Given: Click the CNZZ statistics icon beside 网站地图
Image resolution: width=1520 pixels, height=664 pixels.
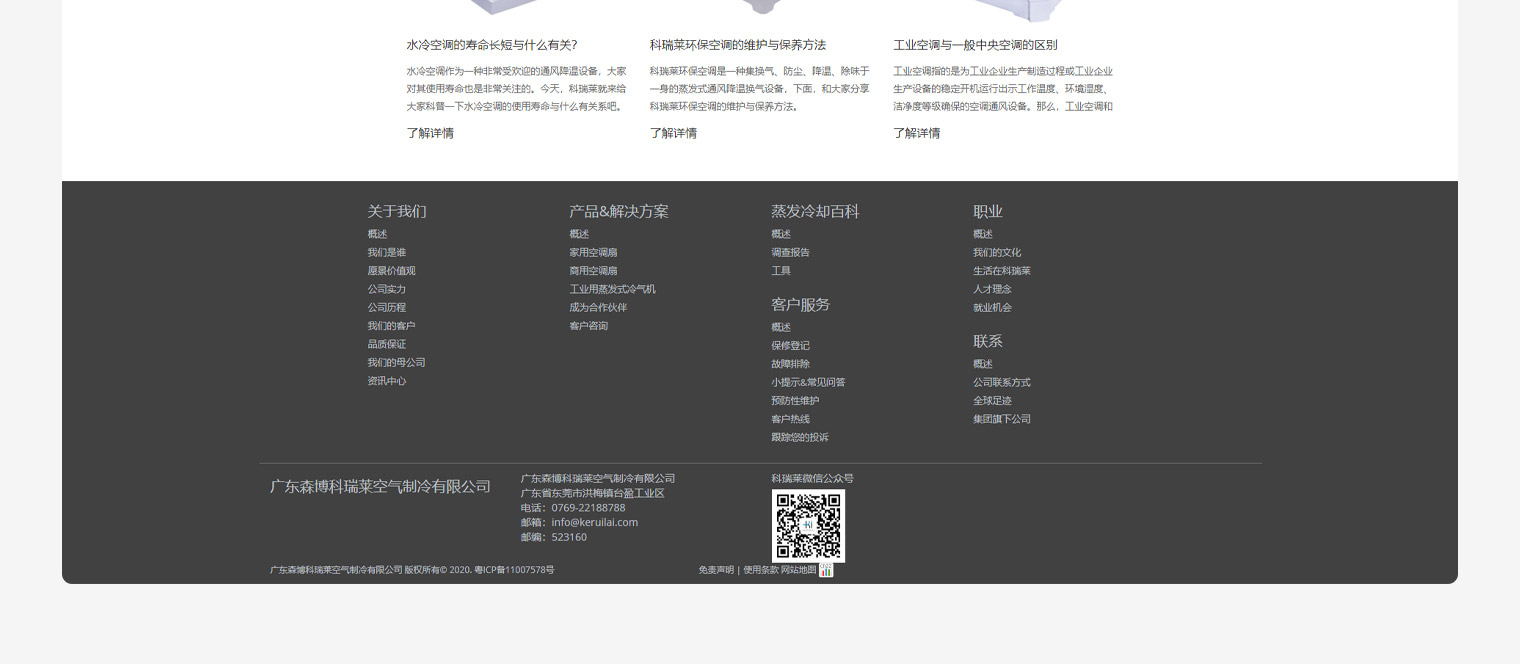Looking at the screenshot, I should pos(826,570).
